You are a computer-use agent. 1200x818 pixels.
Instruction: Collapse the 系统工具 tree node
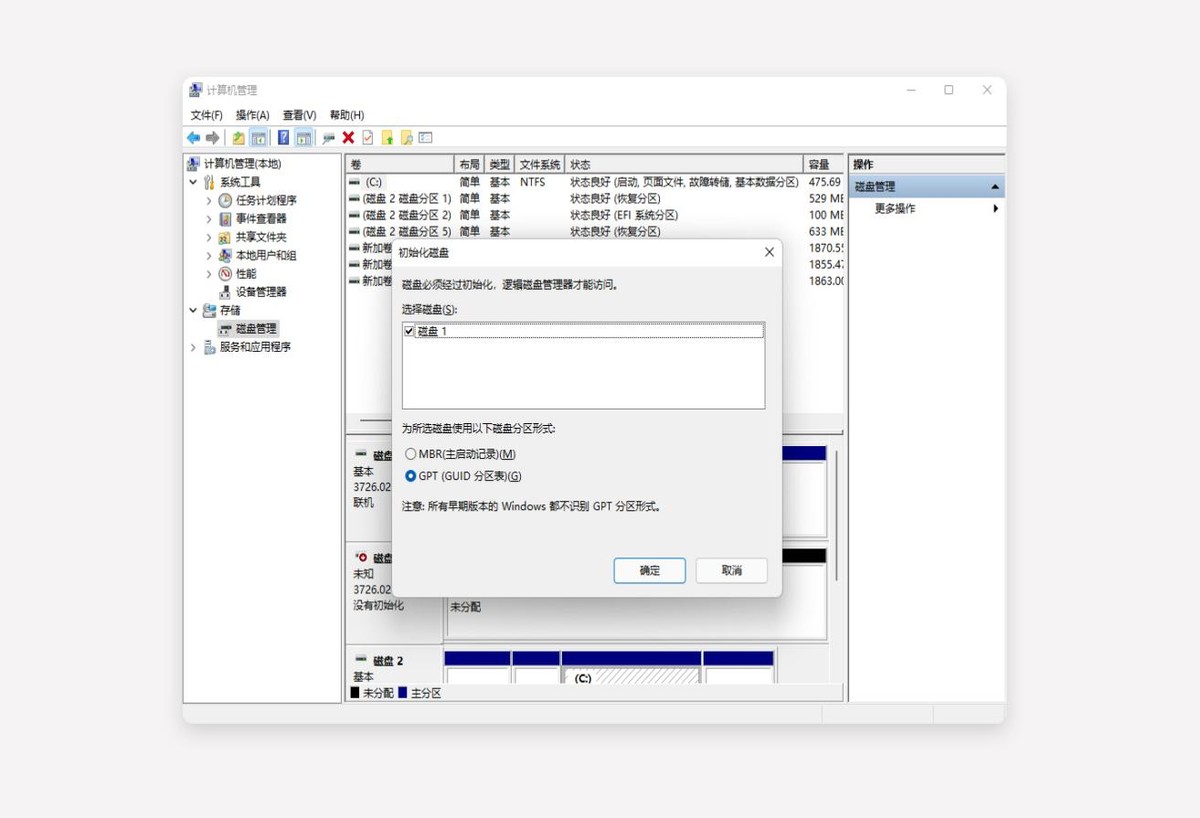click(x=193, y=182)
